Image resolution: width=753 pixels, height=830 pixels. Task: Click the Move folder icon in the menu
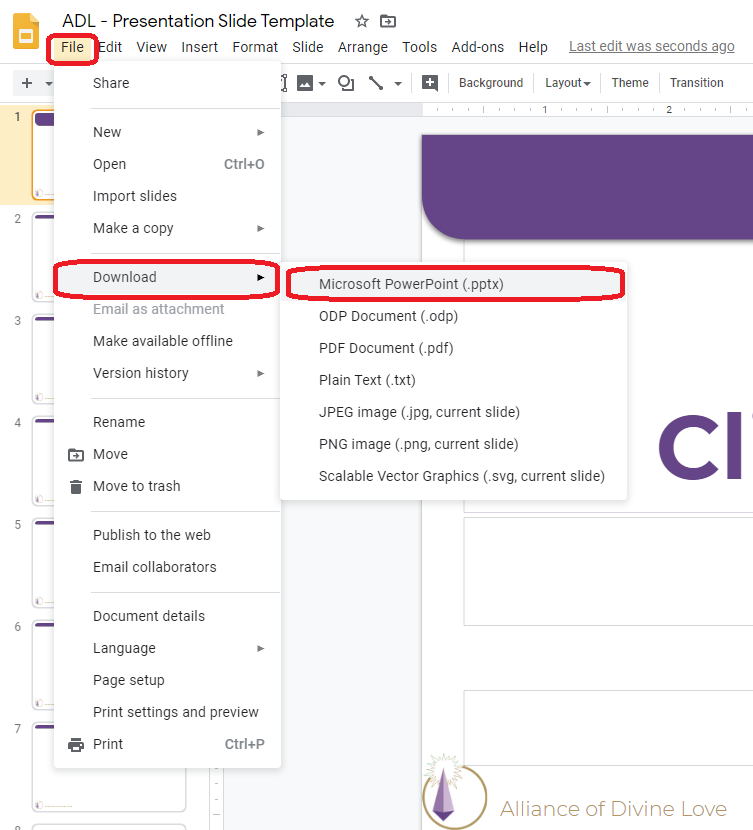tap(76, 455)
